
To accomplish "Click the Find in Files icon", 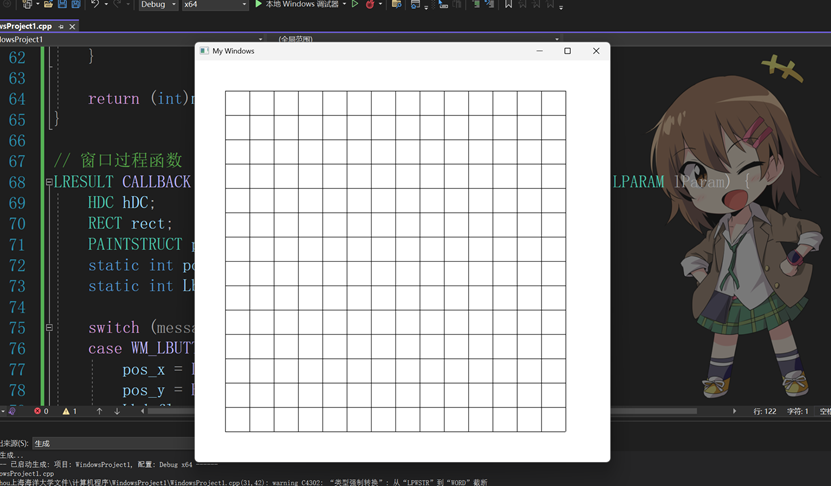I will [396, 4].
